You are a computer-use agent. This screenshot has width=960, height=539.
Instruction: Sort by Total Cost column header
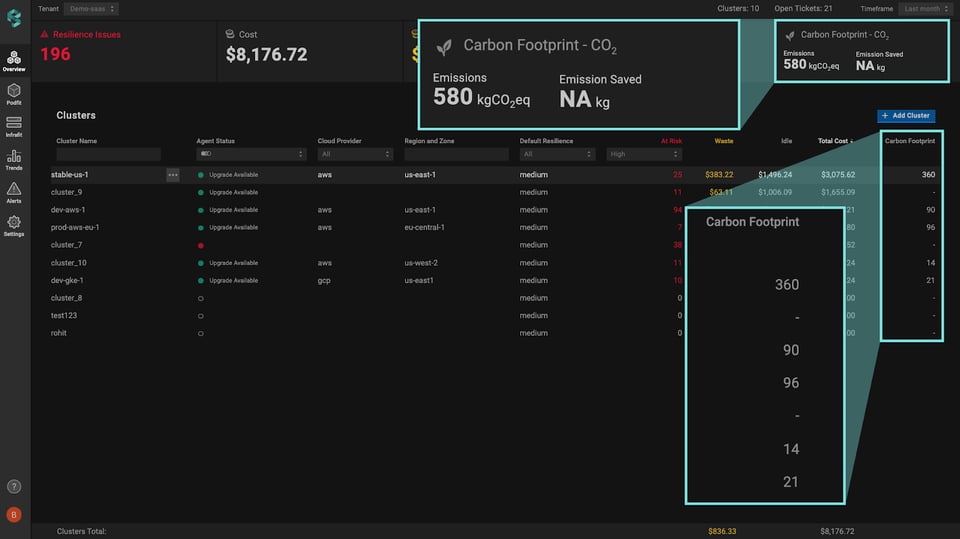point(835,141)
